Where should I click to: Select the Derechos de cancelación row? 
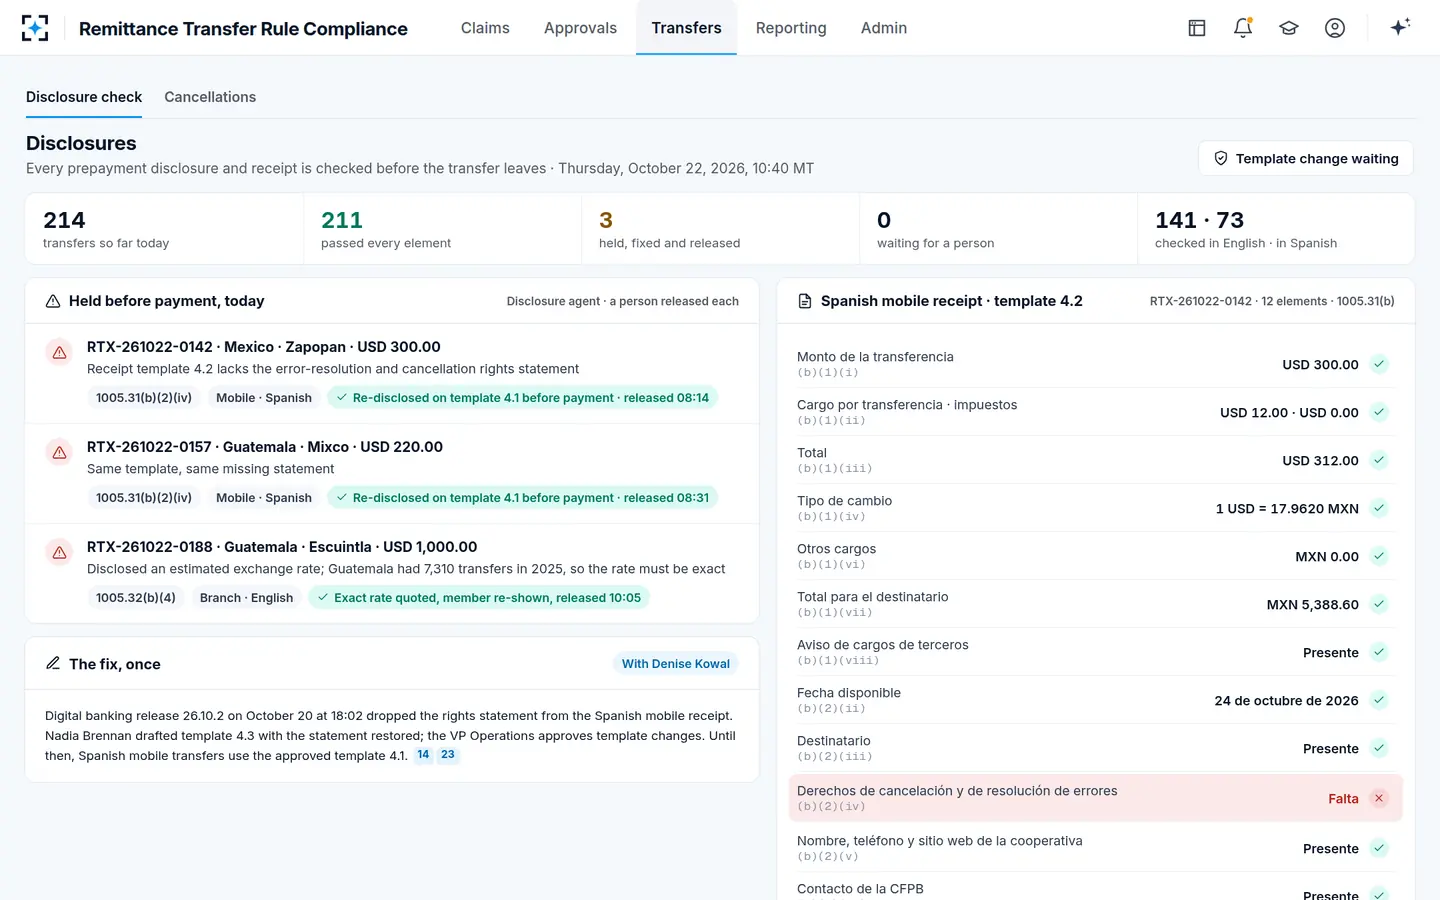[x=1096, y=798]
